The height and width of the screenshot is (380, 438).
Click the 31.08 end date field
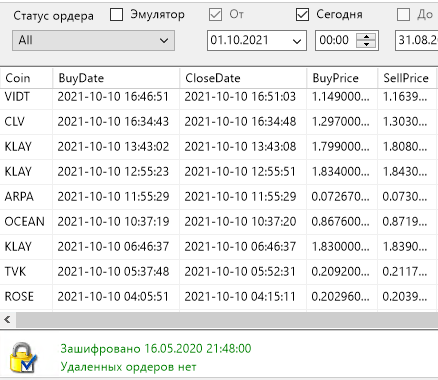417,41
